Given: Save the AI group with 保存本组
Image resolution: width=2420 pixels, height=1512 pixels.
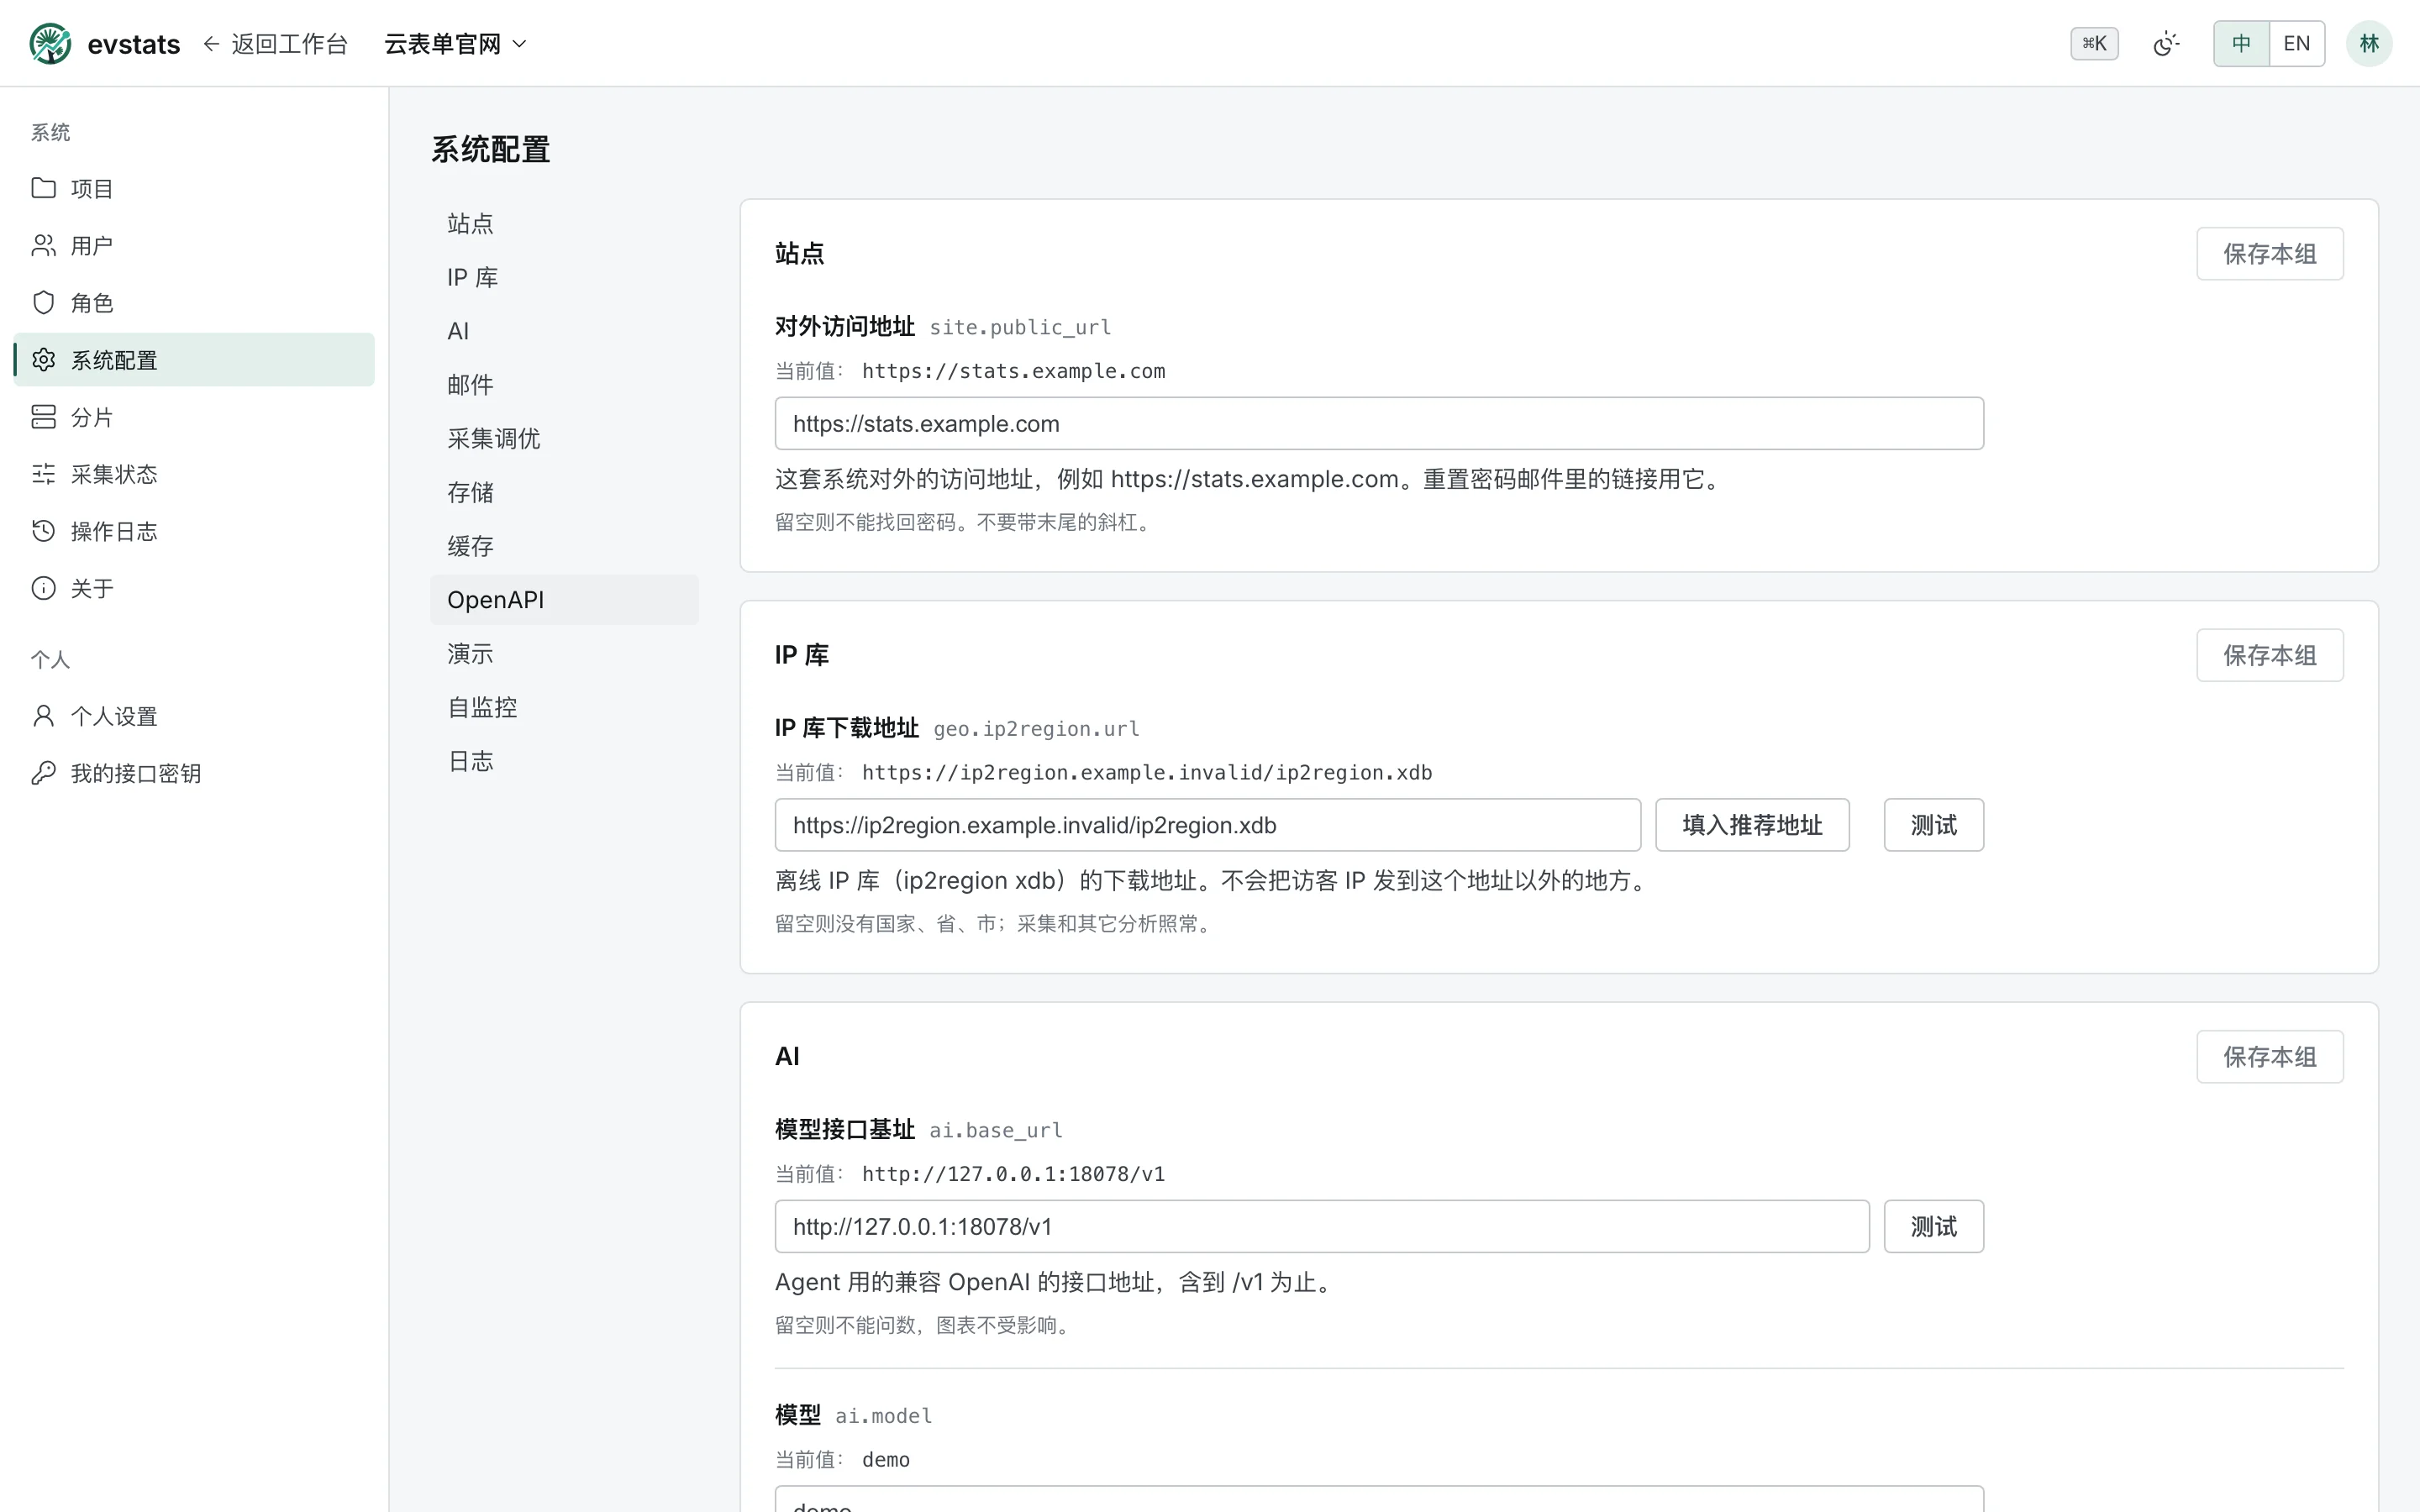Looking at the screenshot, I should (x=2269, y=1057).
